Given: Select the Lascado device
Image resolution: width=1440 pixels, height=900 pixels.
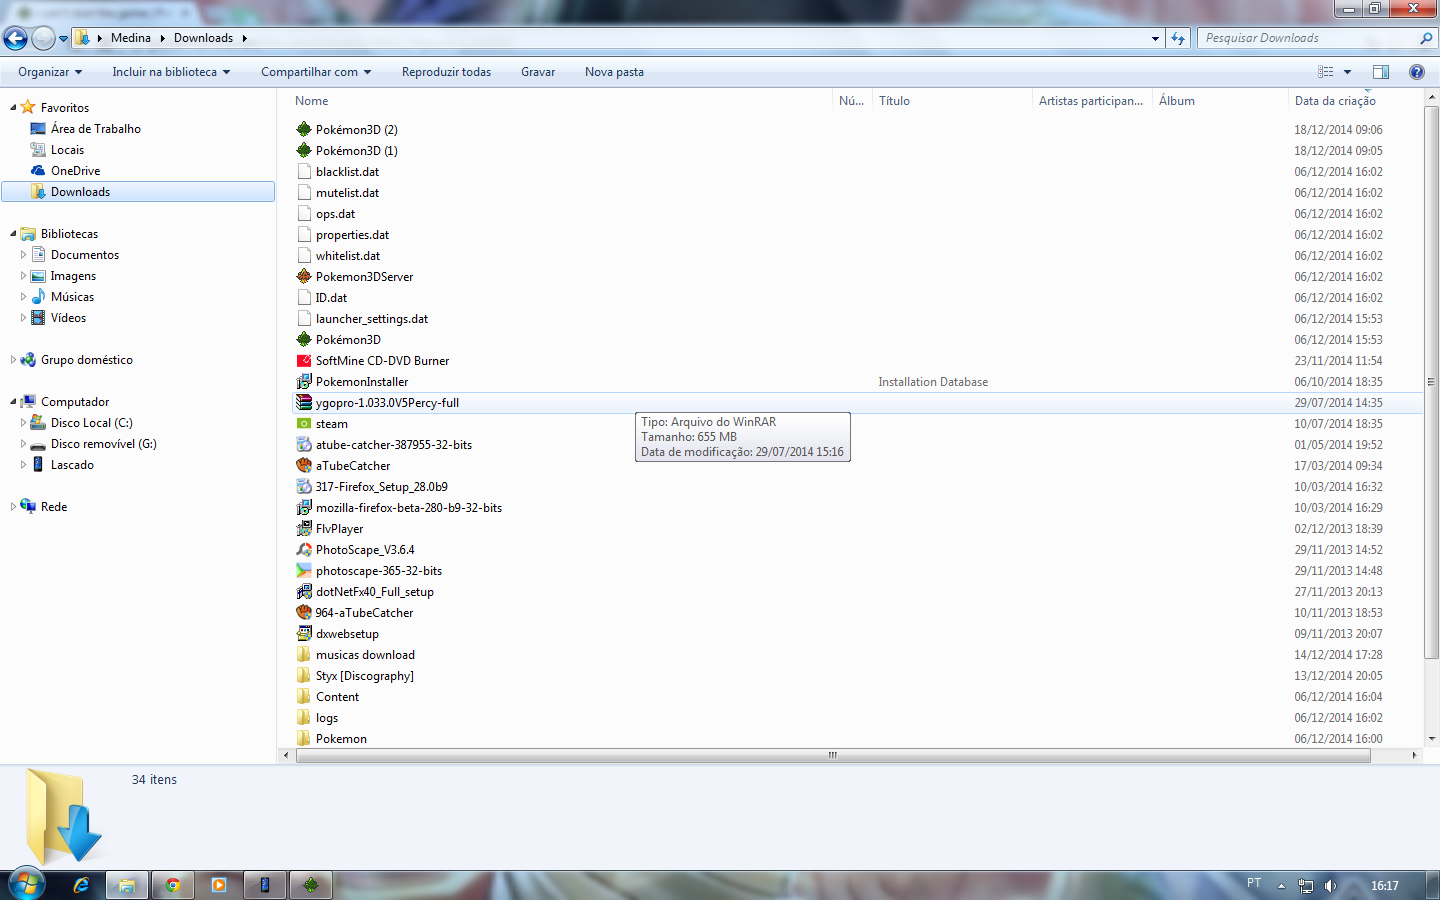Looking at the screenshot, I should click(72, 465).
